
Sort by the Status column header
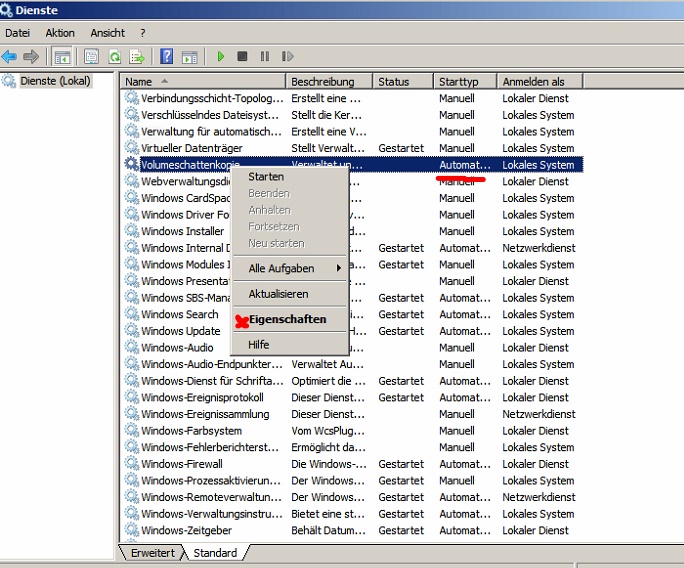click(x=403, y=82)
